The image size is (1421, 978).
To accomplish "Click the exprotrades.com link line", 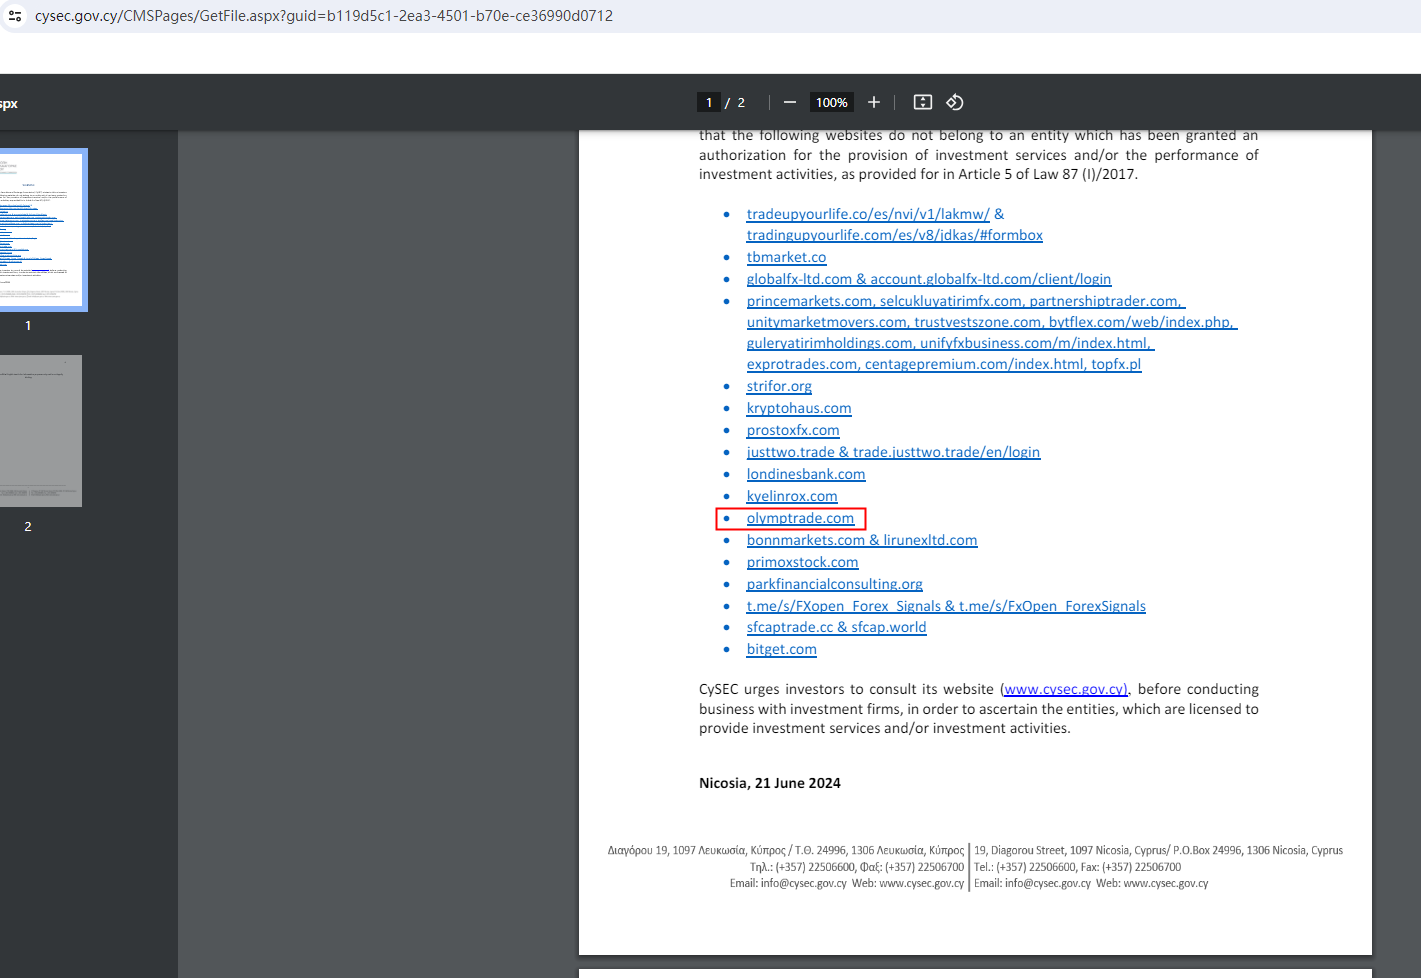I will [x=944, y=364].
